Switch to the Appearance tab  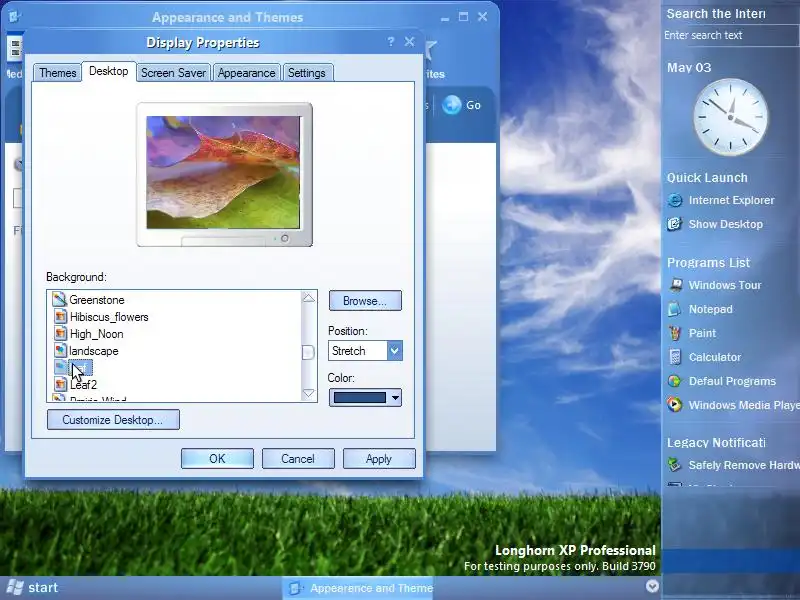point(246,73)
